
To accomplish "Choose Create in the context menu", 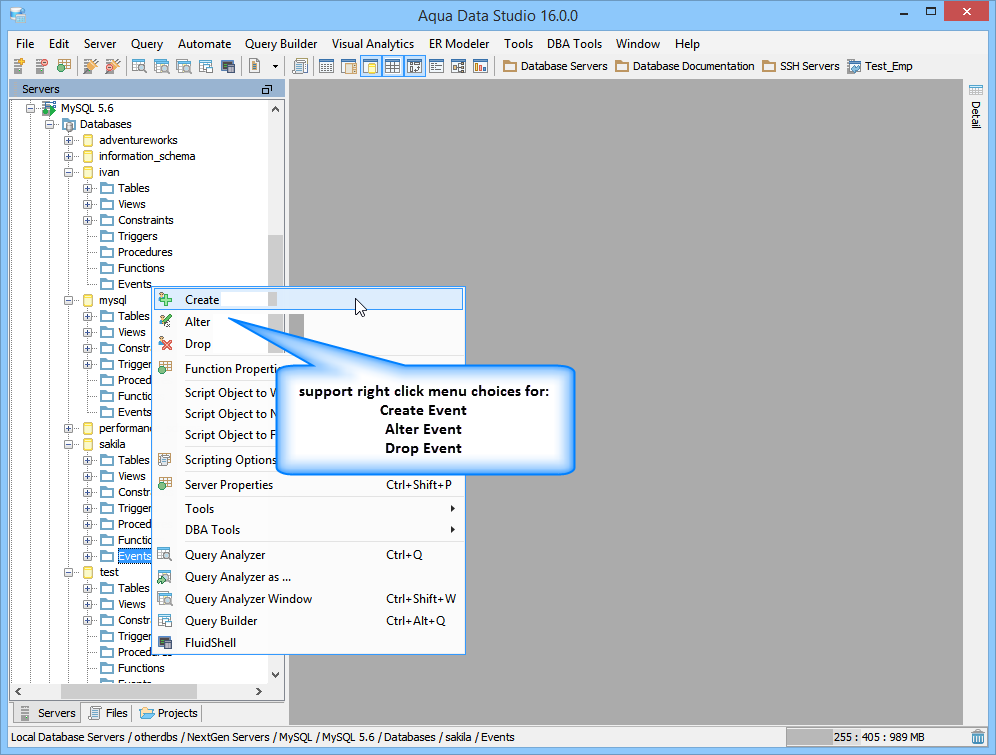I will (x=309, y=300).
